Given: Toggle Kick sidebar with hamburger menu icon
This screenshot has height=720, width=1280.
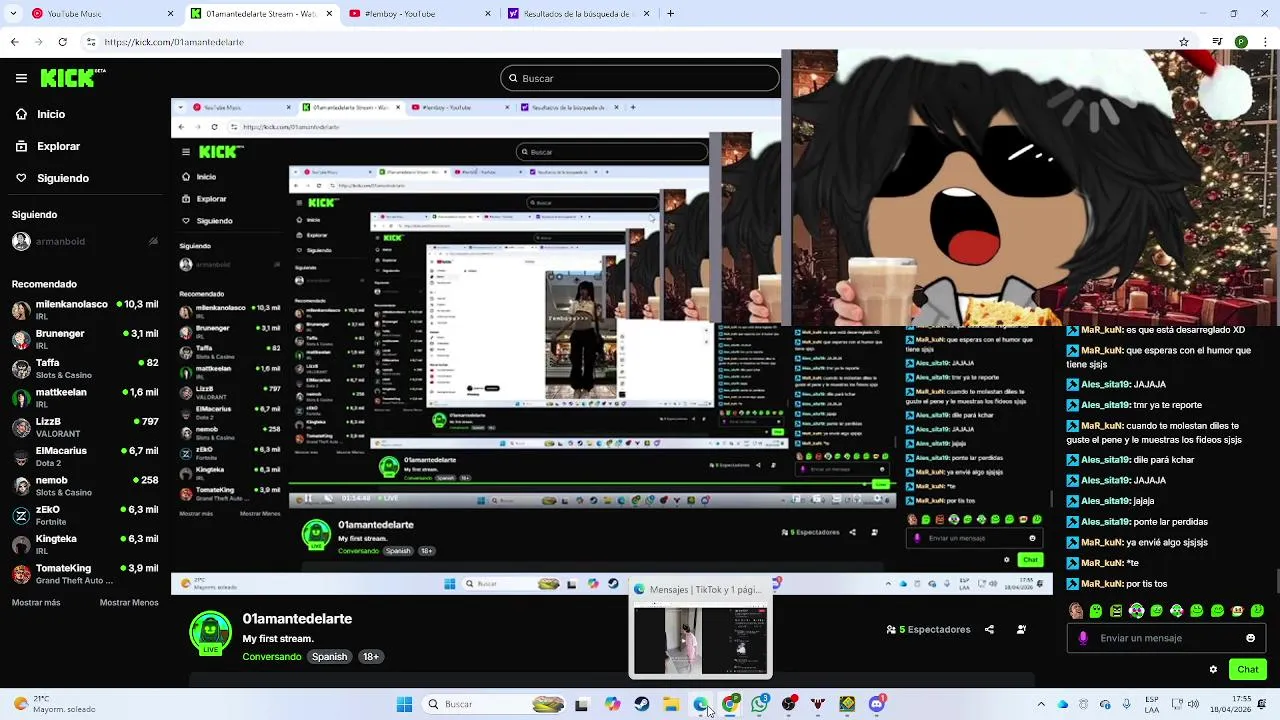Looking at the screenshot, I should [x=21, y=78].
